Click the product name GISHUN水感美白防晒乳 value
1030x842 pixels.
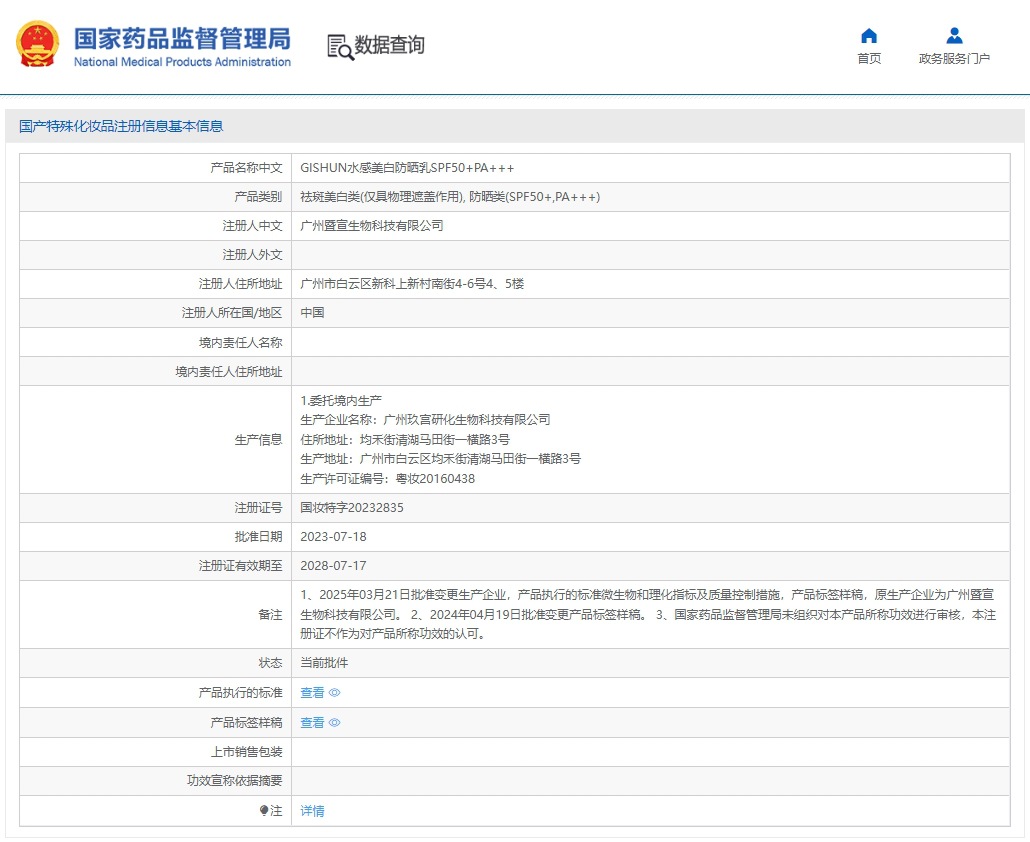point(407,168)
